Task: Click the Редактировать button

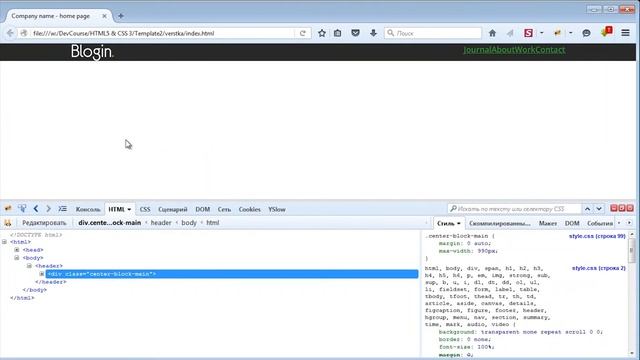Action: 44,223
